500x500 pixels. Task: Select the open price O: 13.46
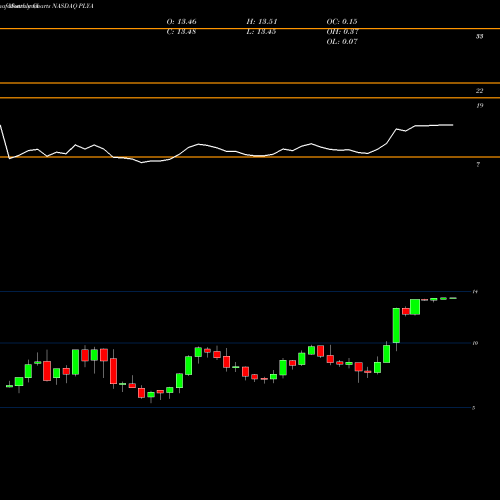[x=181, y=22]
